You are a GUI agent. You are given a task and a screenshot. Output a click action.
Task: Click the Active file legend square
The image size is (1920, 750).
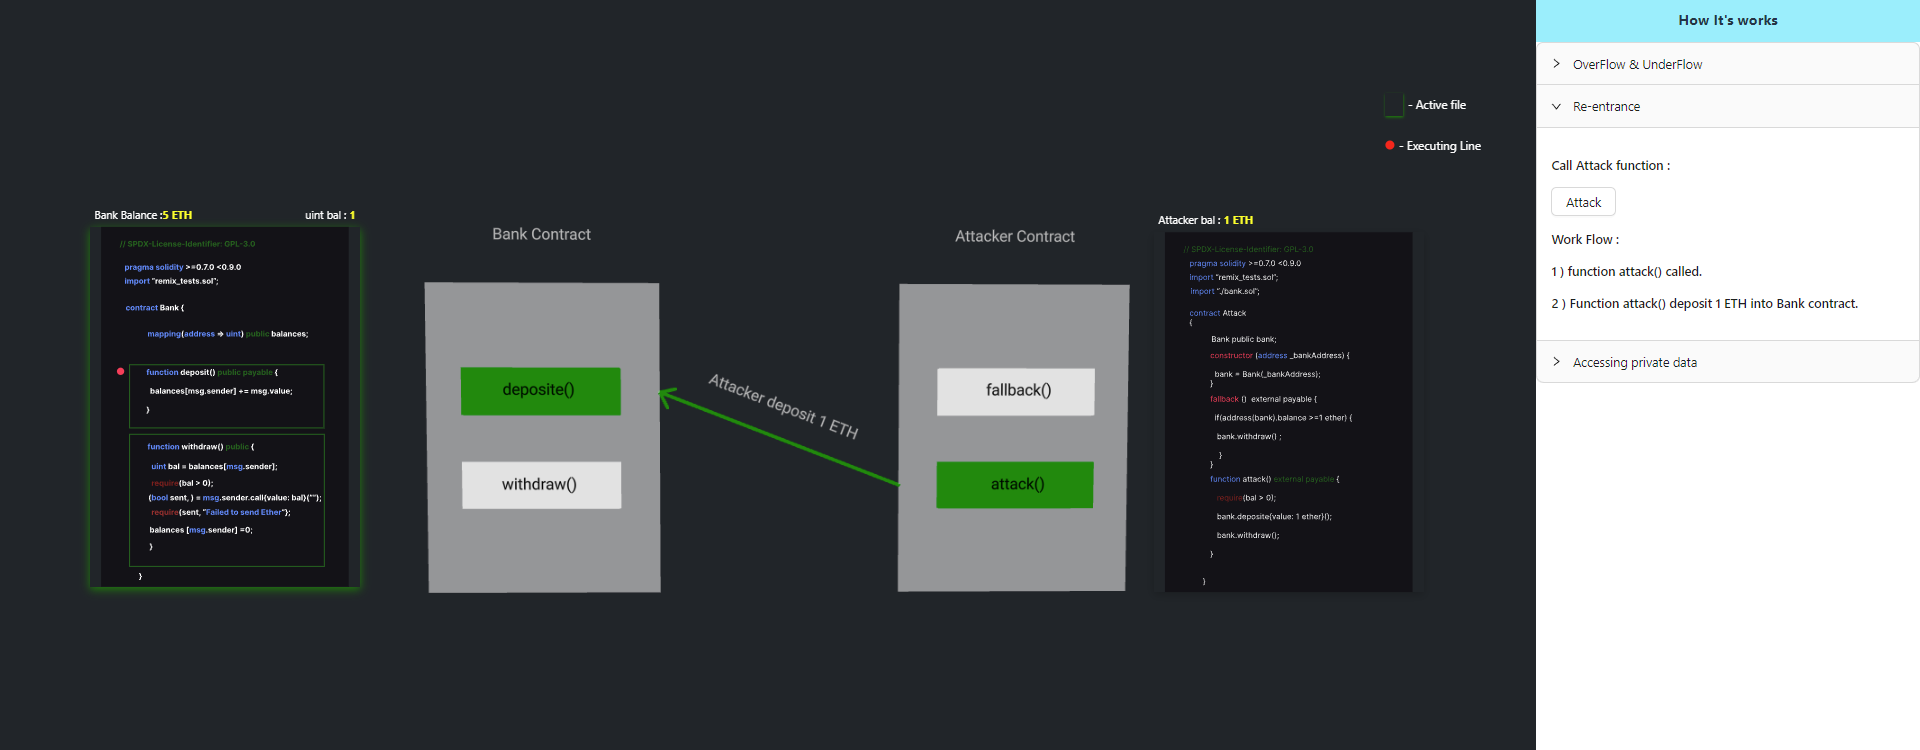click(x=1393, y=105)
